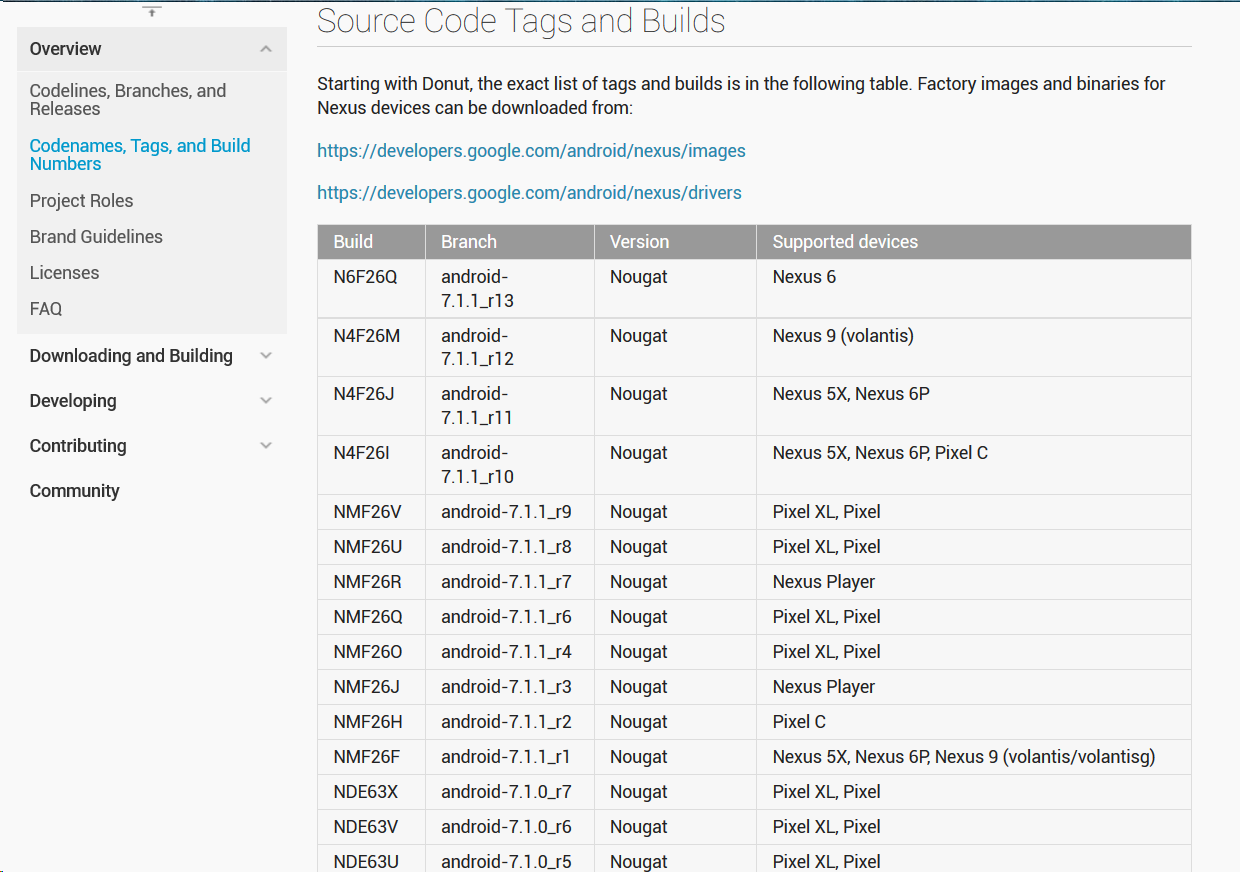The image size is (1240, 872).
Task: Click branch android-7.1.0_r5
Action: click(506, 862)
